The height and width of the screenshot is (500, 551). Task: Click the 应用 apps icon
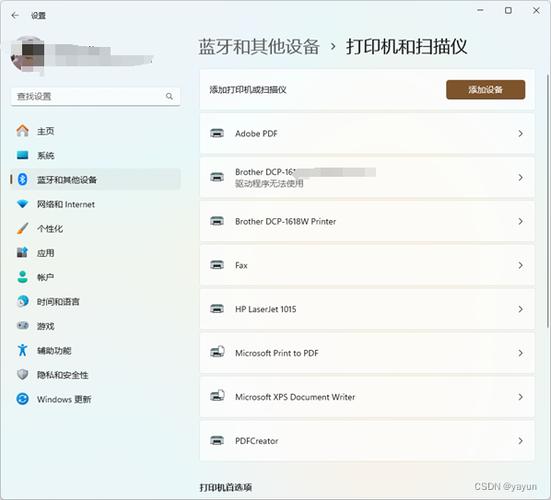tap(22, 252)
